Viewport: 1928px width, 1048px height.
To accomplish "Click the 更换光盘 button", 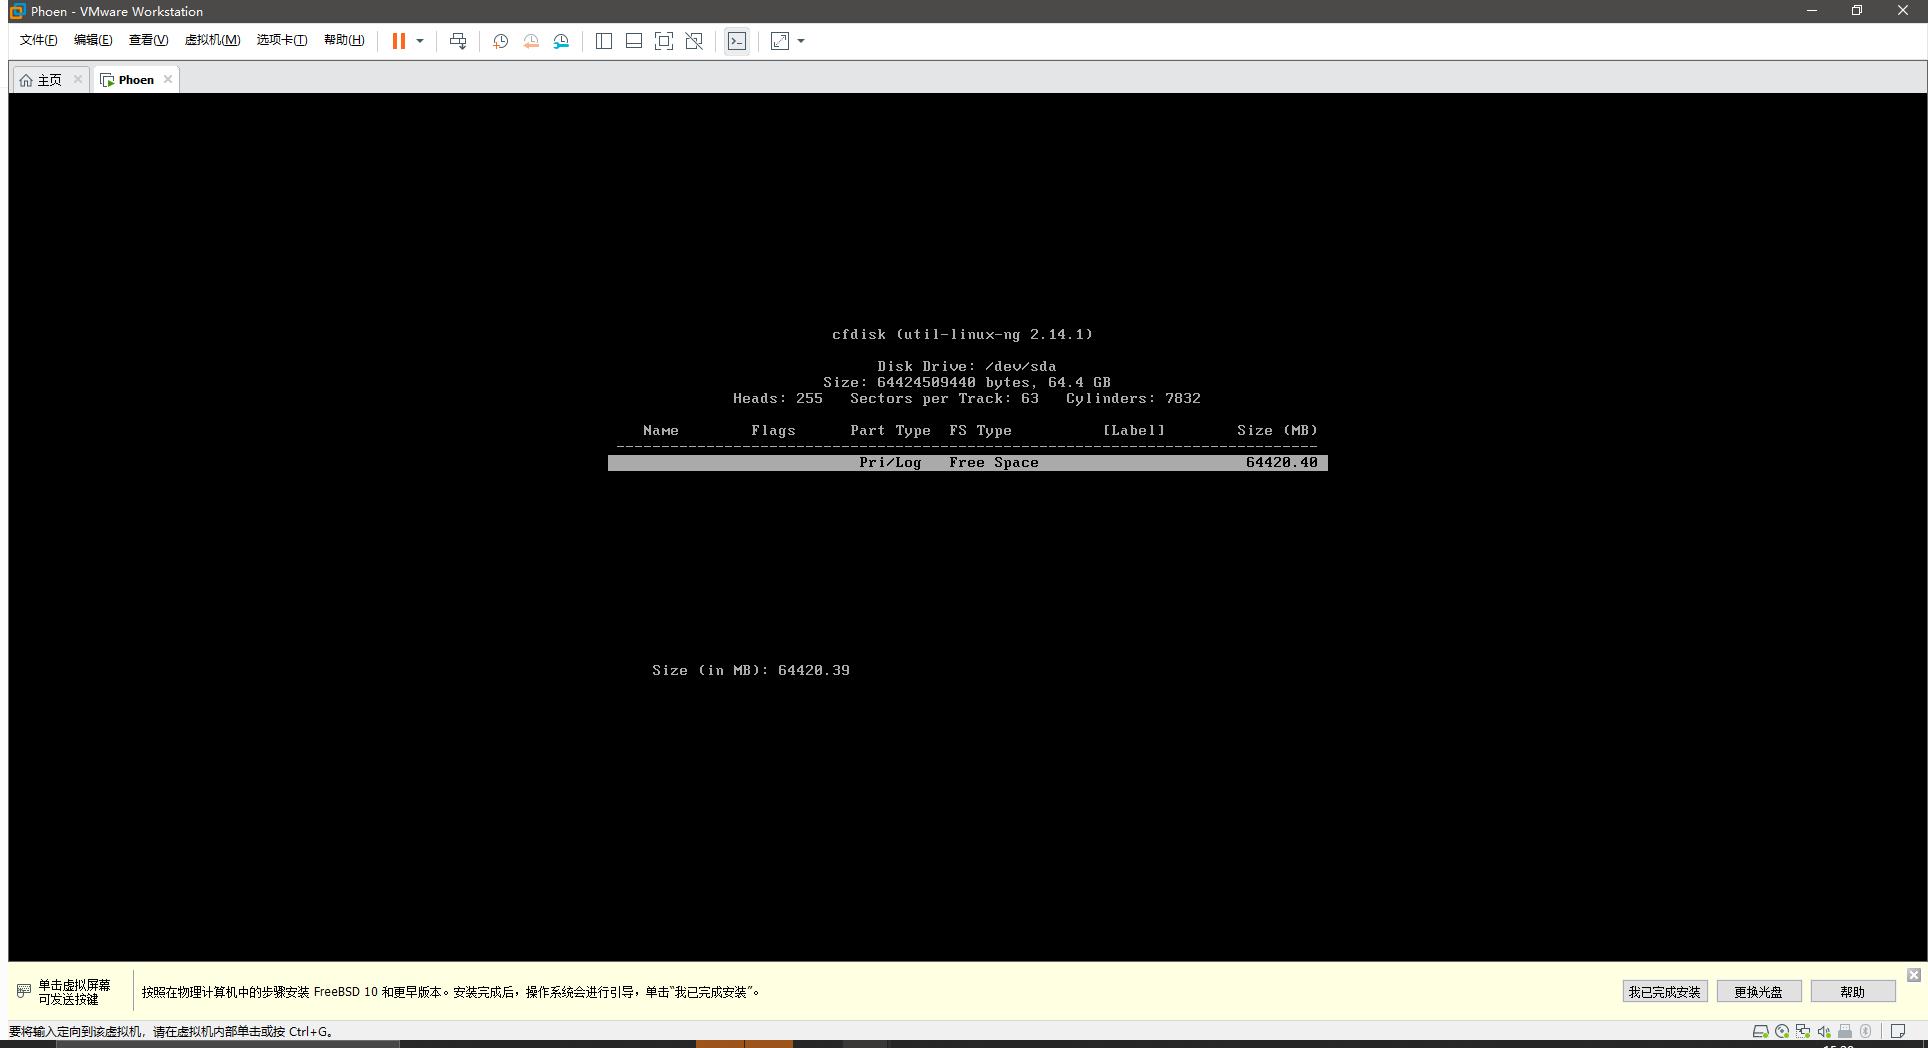I will 1759,991.
